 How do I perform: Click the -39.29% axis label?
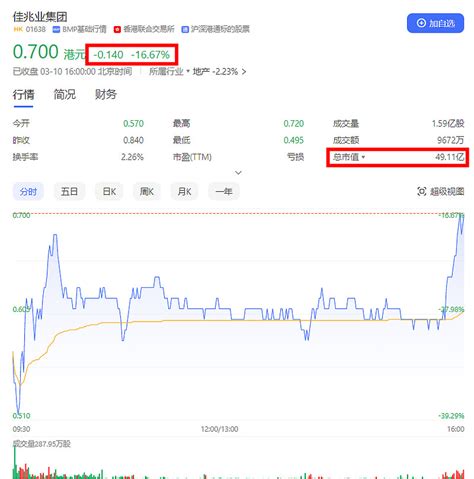[451, 416]
